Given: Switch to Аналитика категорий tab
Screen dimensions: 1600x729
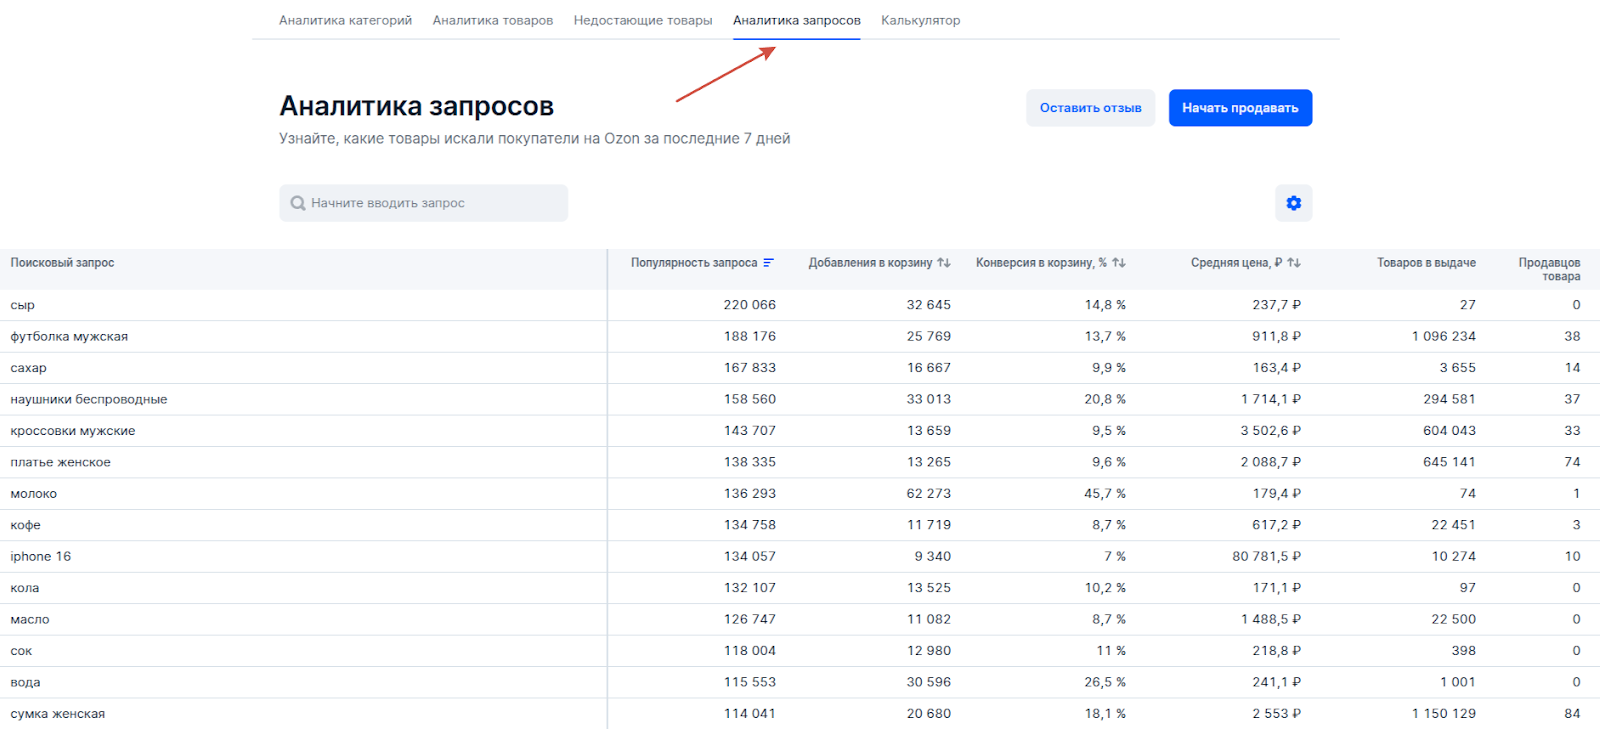Looking at the screenshot, I should [x=345, y=20].
